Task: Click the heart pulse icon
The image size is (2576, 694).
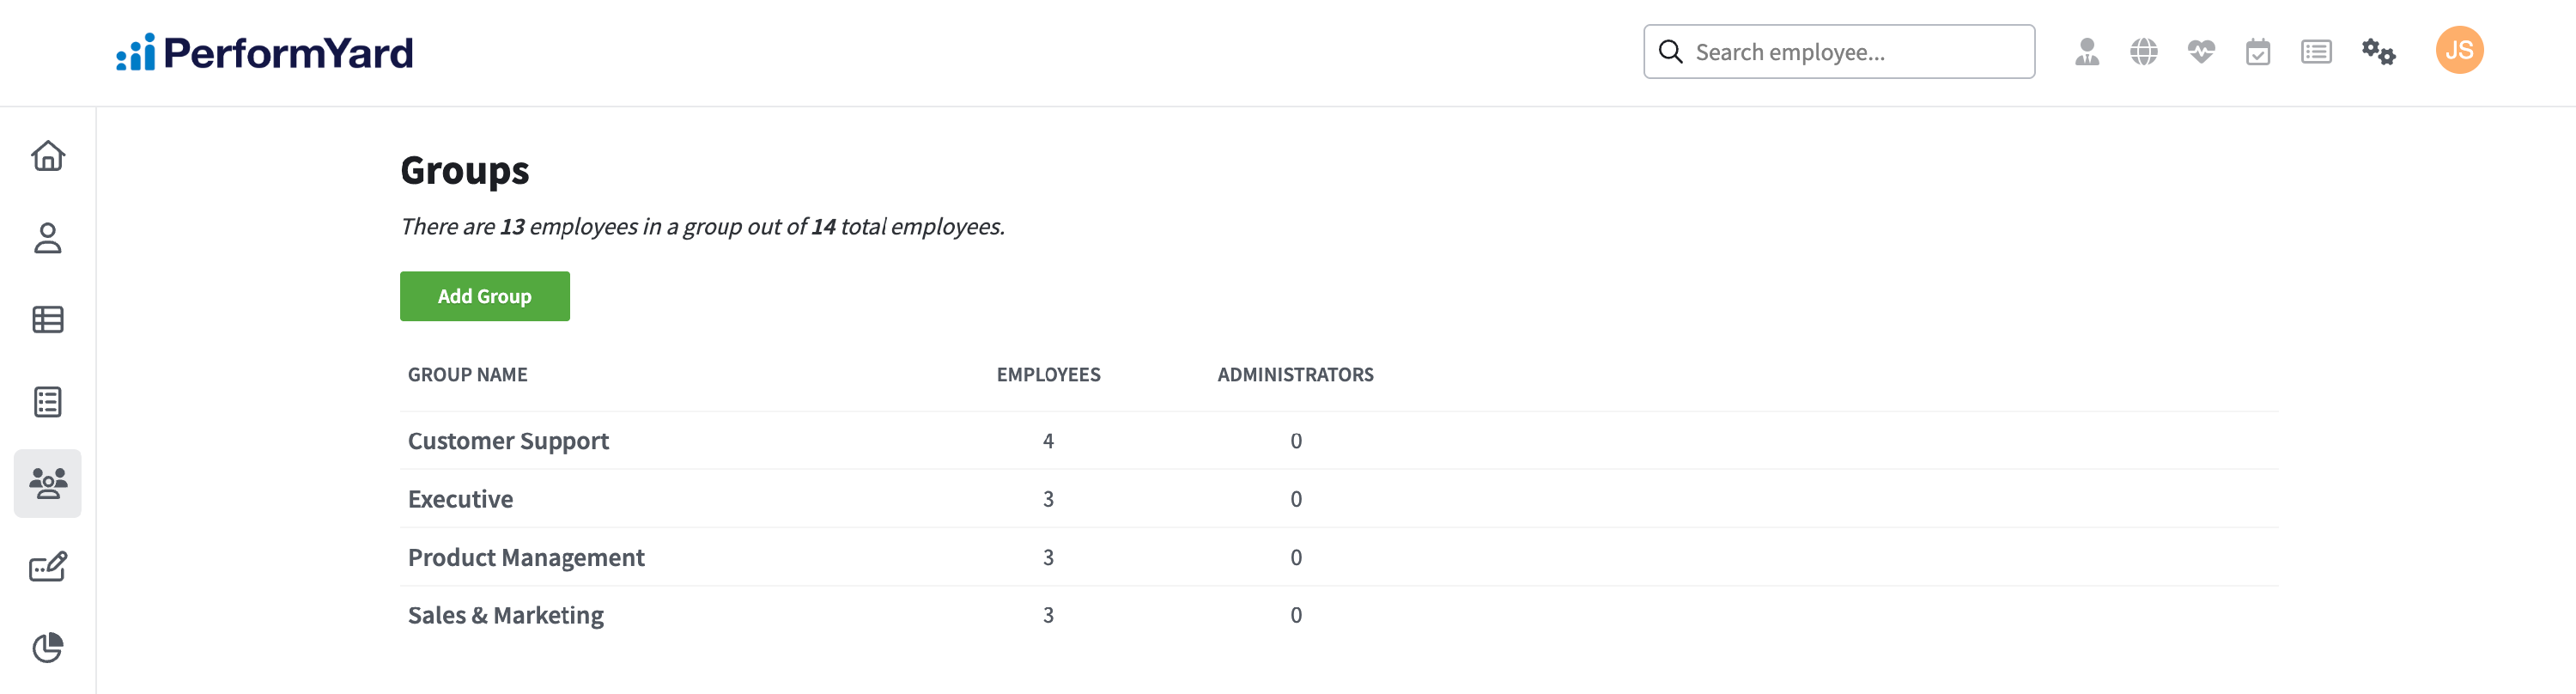Action: (x=2201, y=52)
